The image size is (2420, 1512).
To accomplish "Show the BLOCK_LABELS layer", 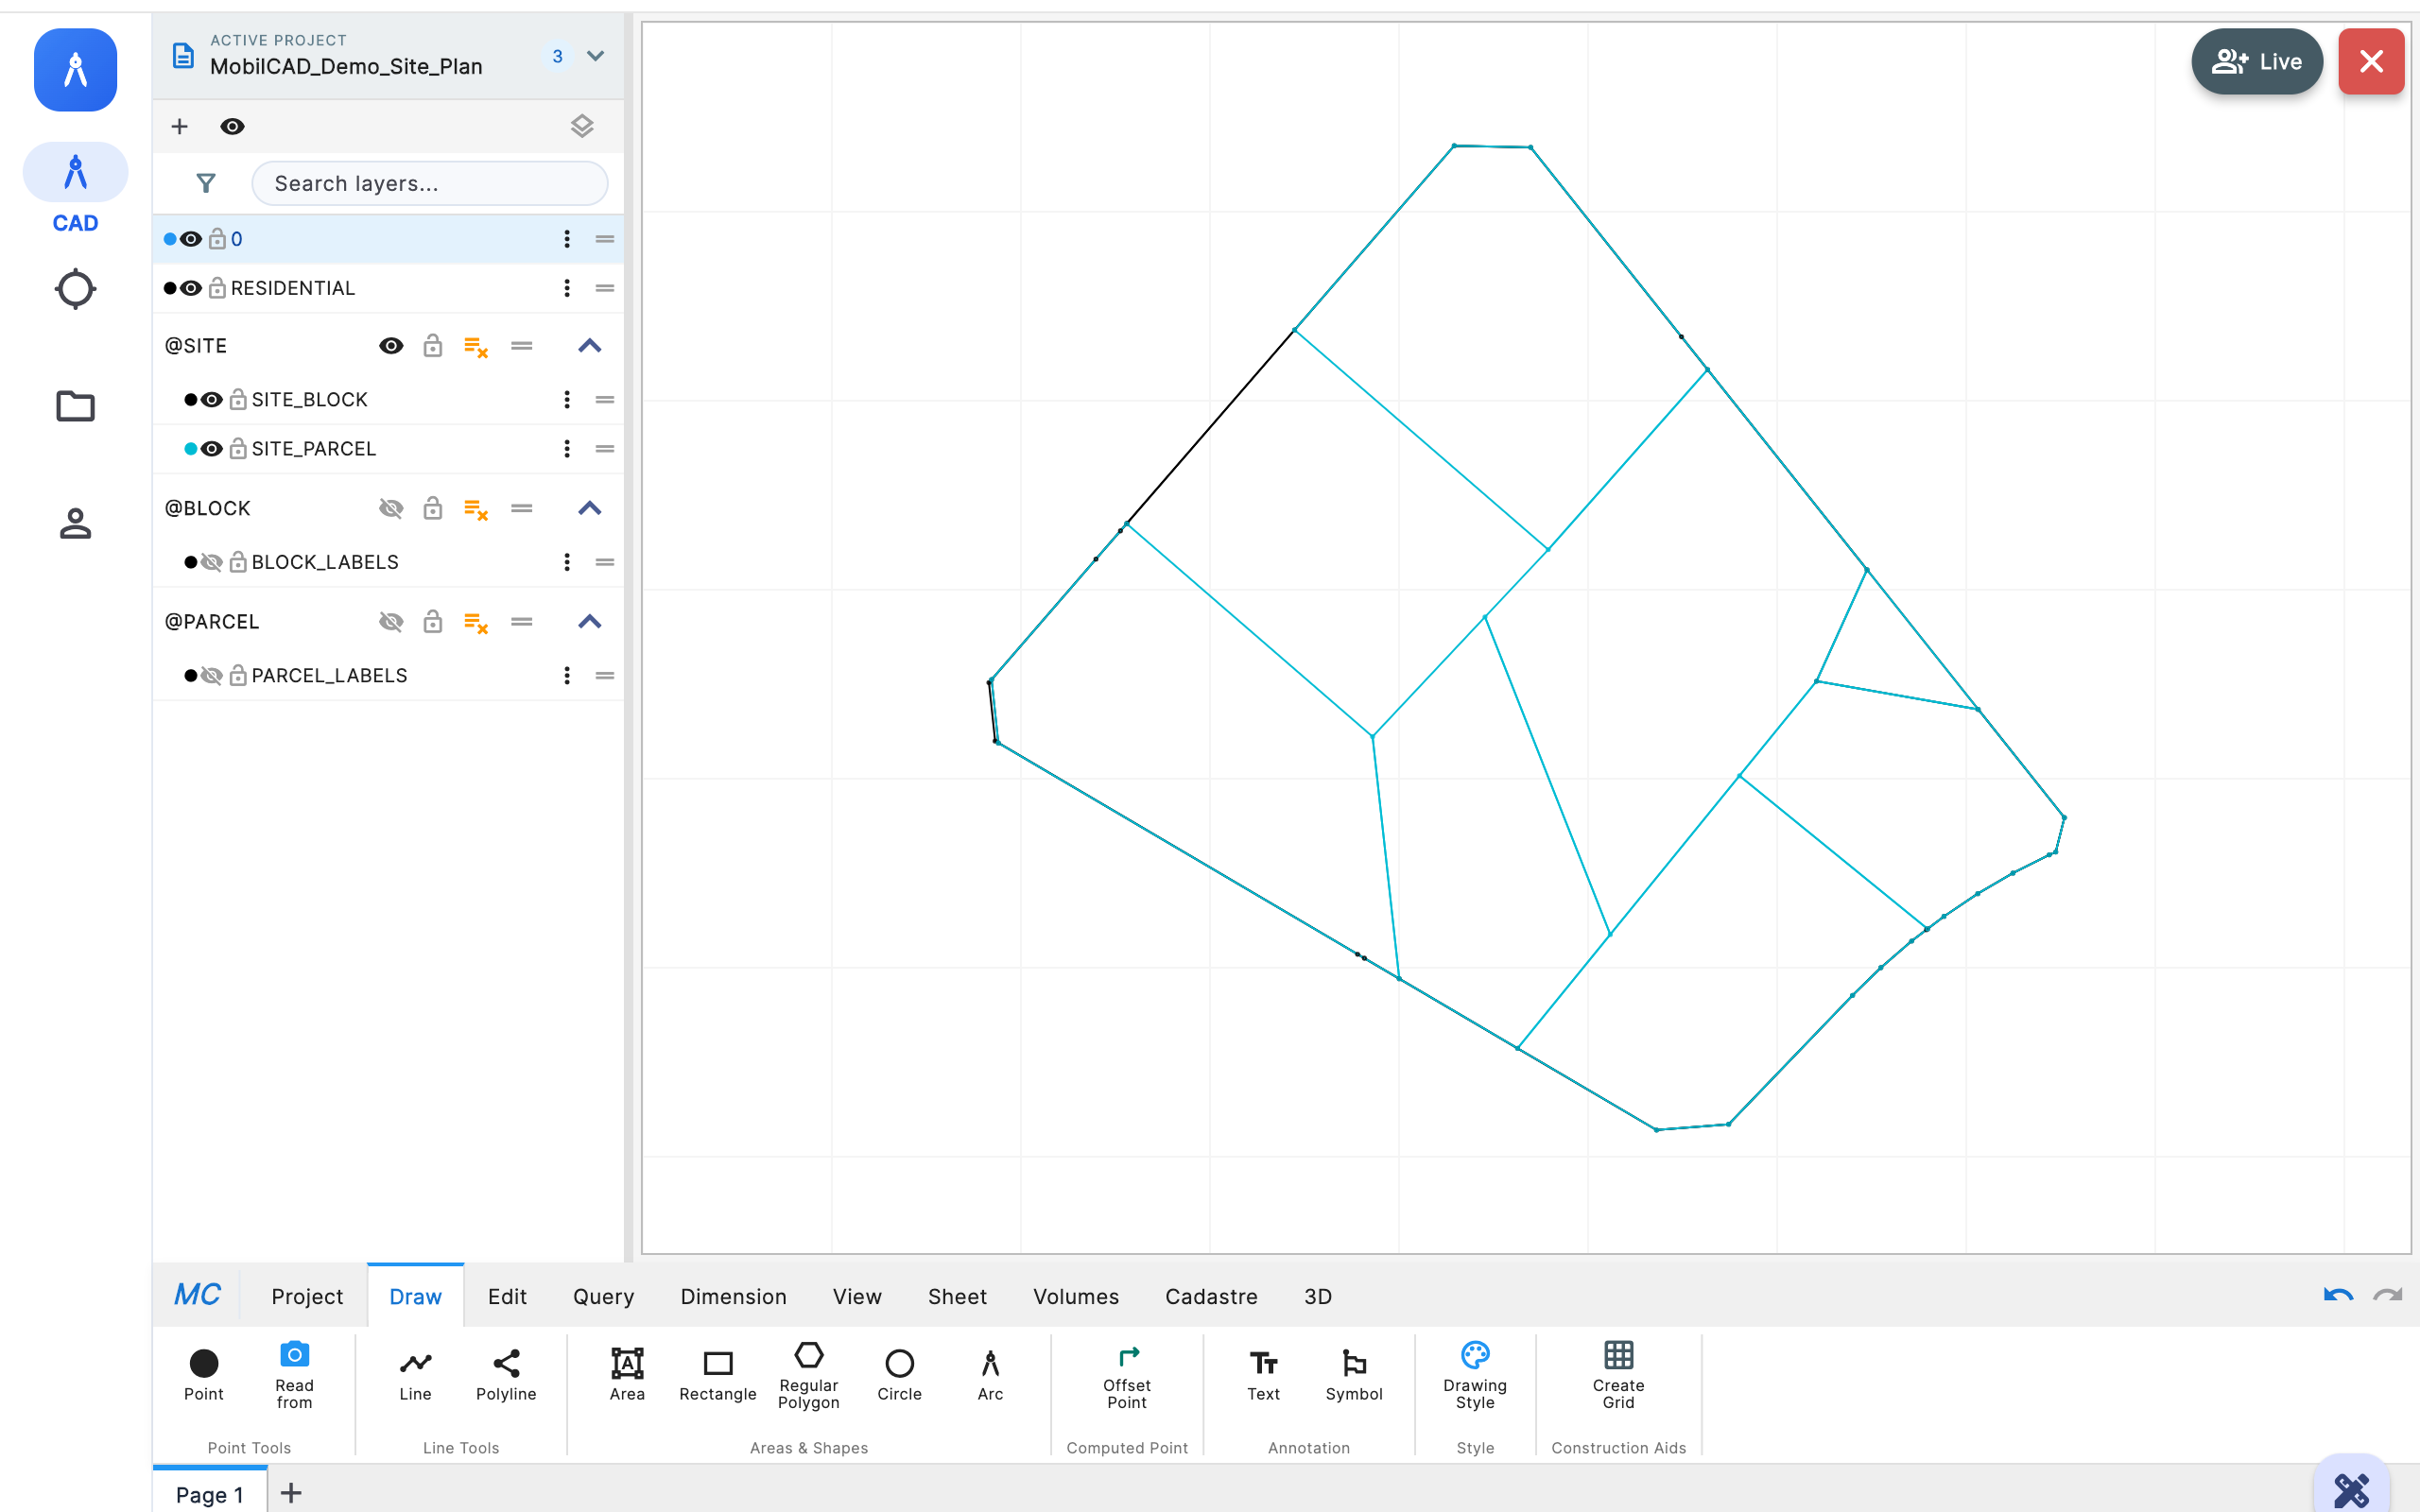I will (x=212, y=562).
